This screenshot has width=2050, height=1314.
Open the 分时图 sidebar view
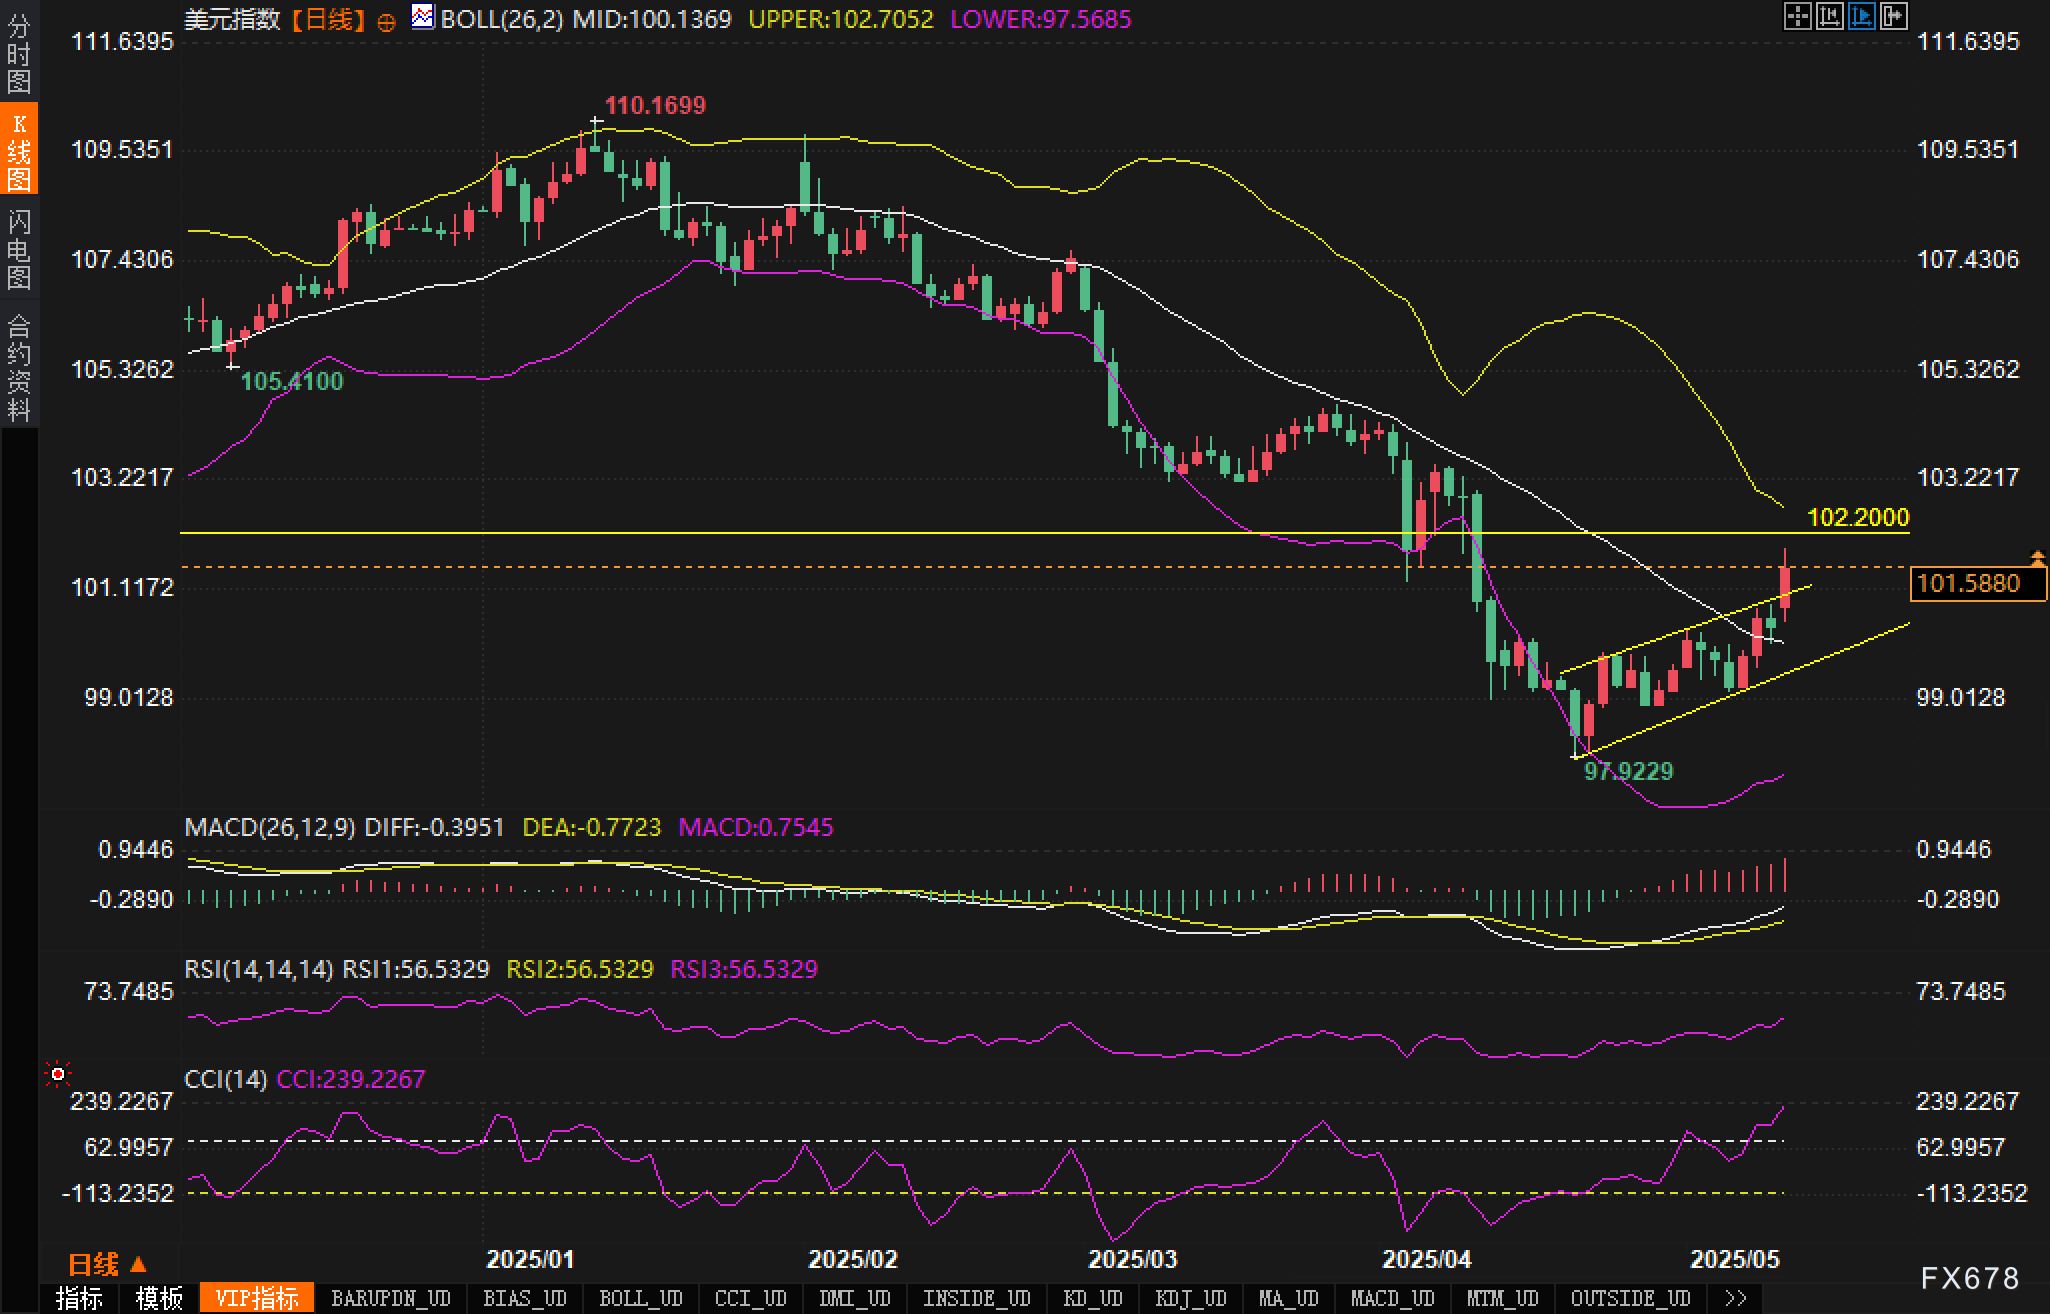pos(19,52)
